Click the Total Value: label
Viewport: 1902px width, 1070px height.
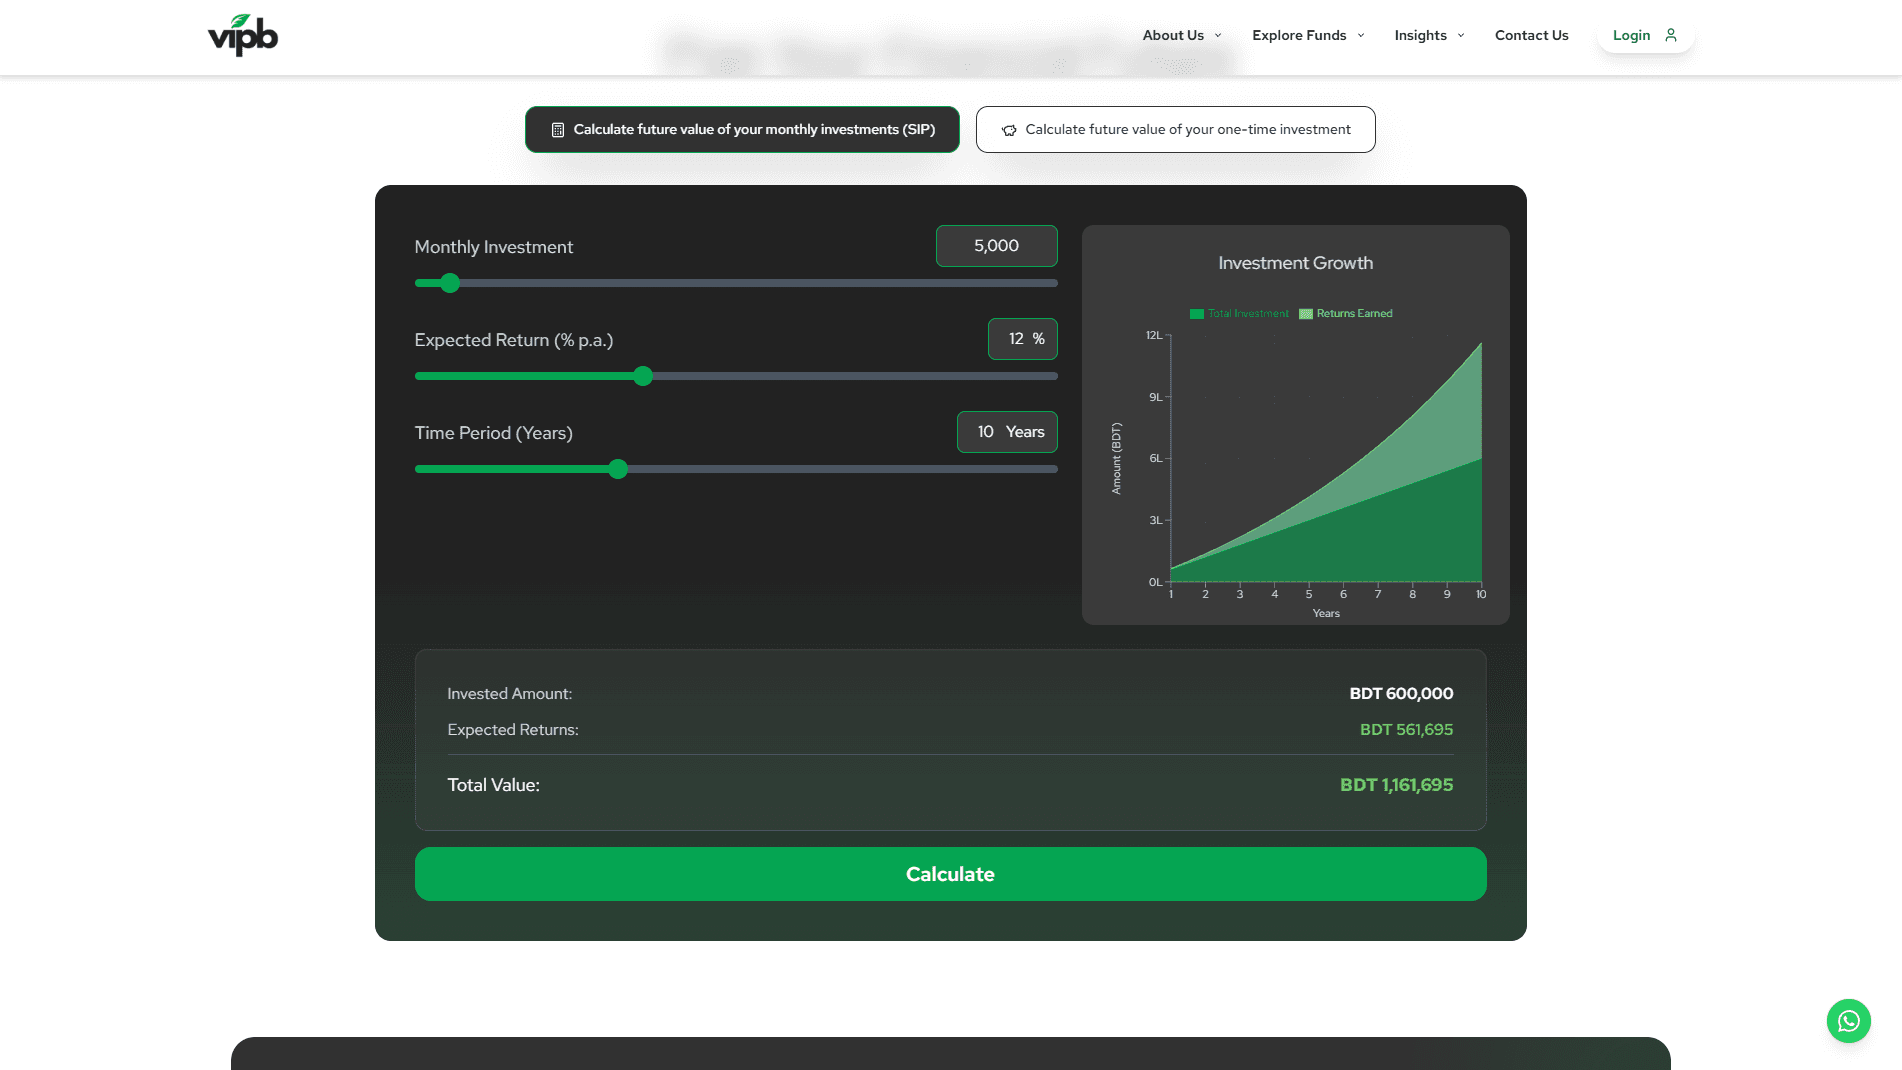click(x=493, y=785)
